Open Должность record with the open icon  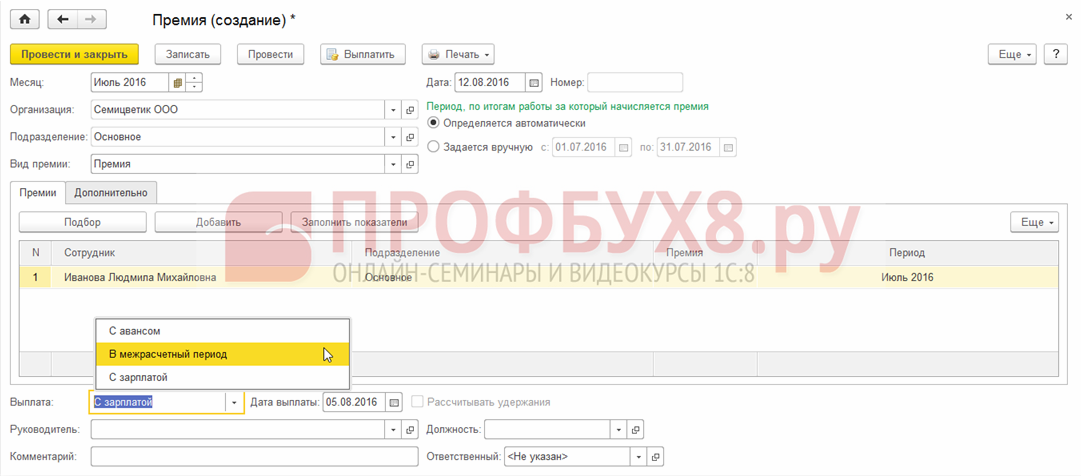coord(634,430)
